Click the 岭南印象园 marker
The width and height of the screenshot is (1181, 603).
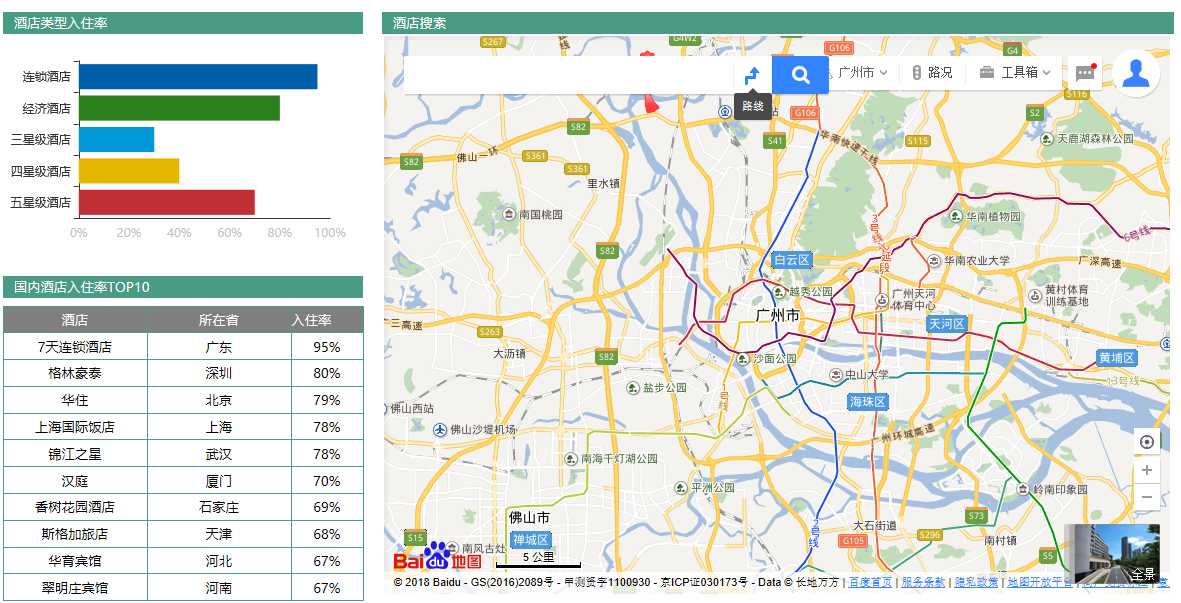1023,489
